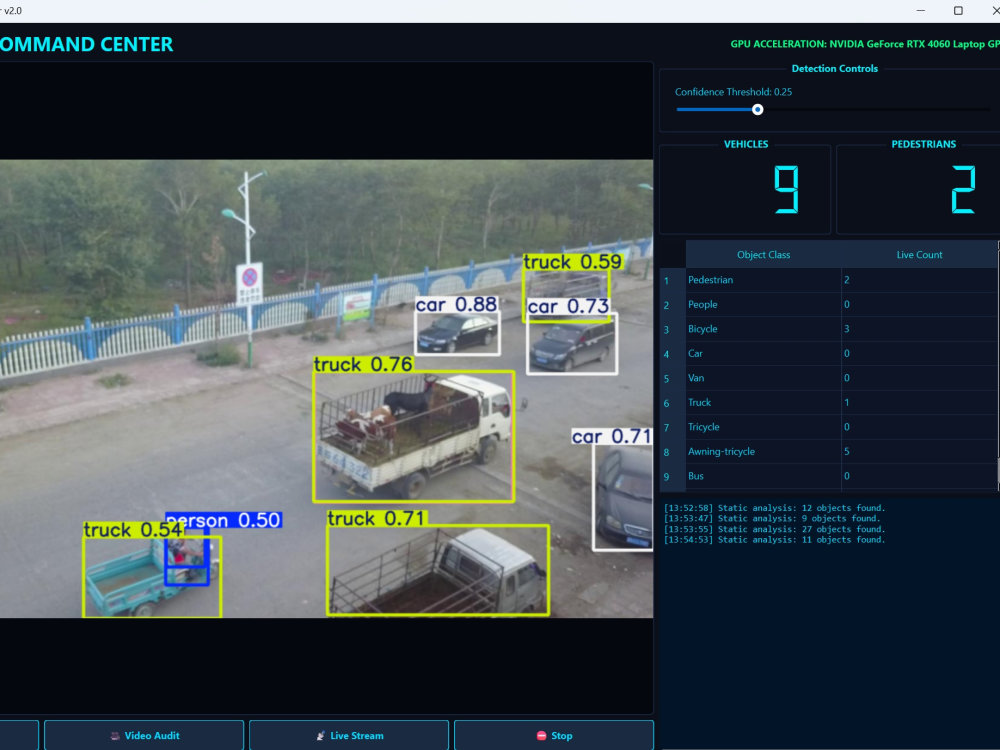Click the Video Audit button
The image size is (1000, 750).
(x=144, y=735)
